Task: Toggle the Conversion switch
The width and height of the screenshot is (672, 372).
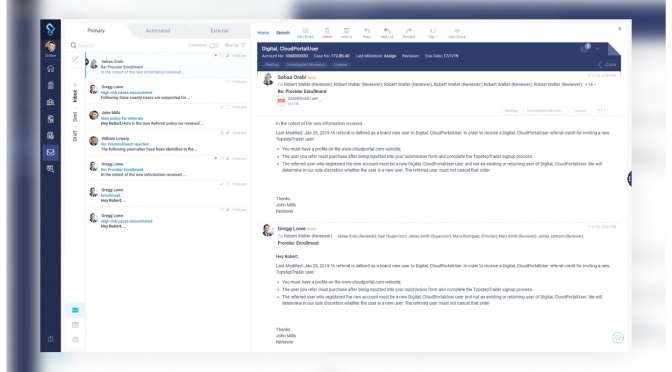Action: click(214, 45)
